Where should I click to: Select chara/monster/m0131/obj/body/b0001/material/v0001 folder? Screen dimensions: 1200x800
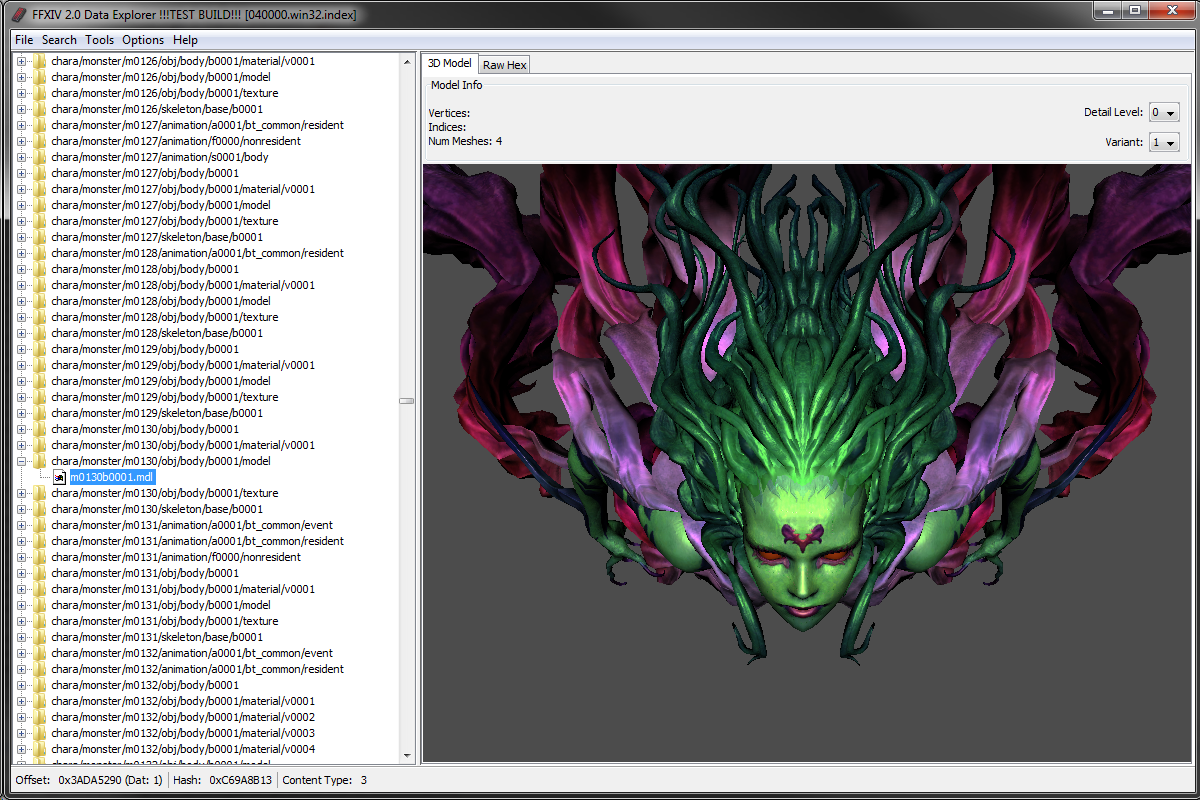click(x=183, y=589)
